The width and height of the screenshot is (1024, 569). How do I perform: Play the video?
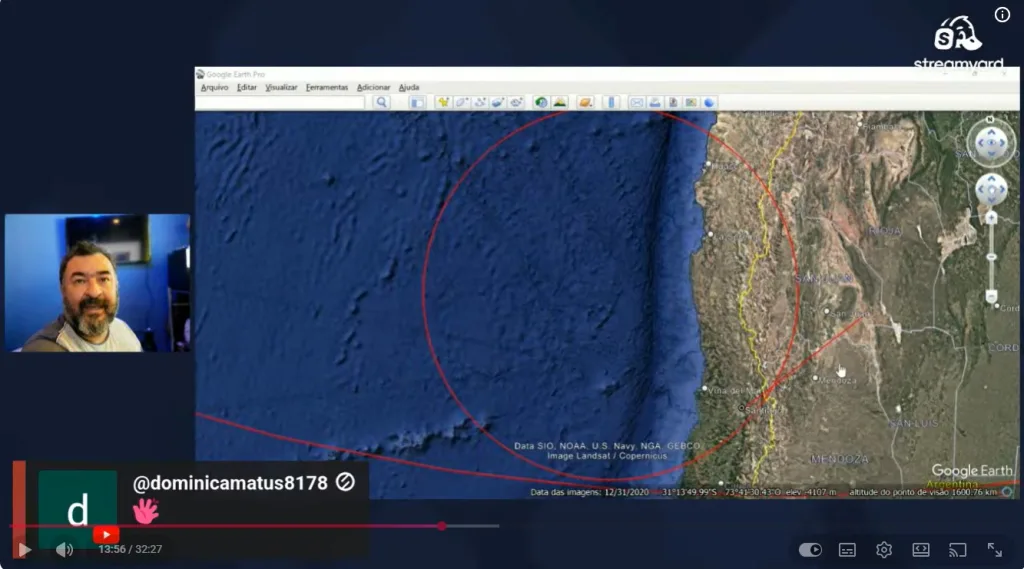[x=25, y=550]
